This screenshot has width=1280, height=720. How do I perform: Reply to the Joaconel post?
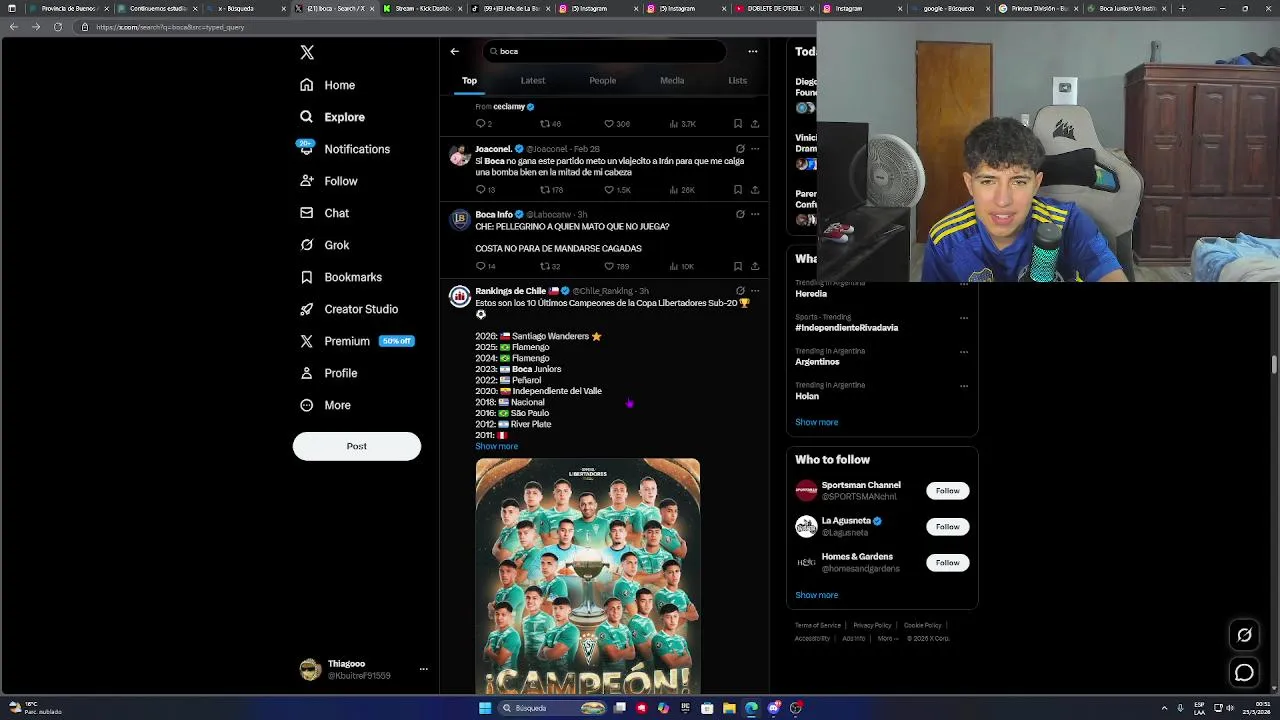[x=485, y=190]
